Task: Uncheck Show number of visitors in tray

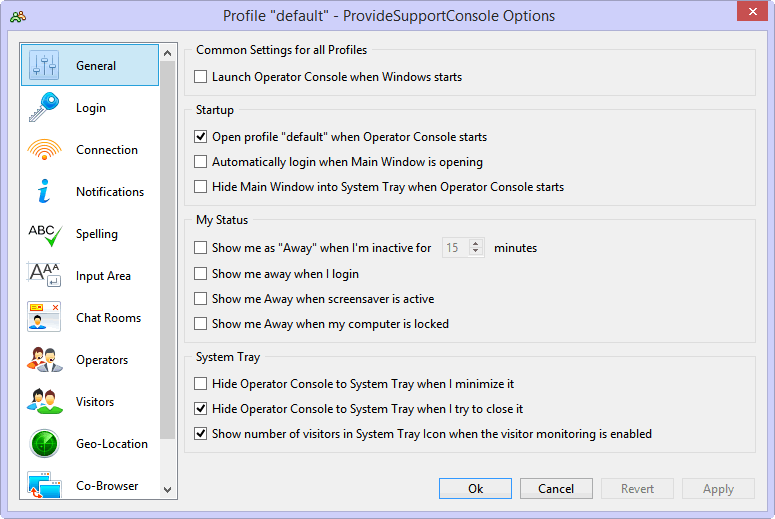Action: point(201,434)
